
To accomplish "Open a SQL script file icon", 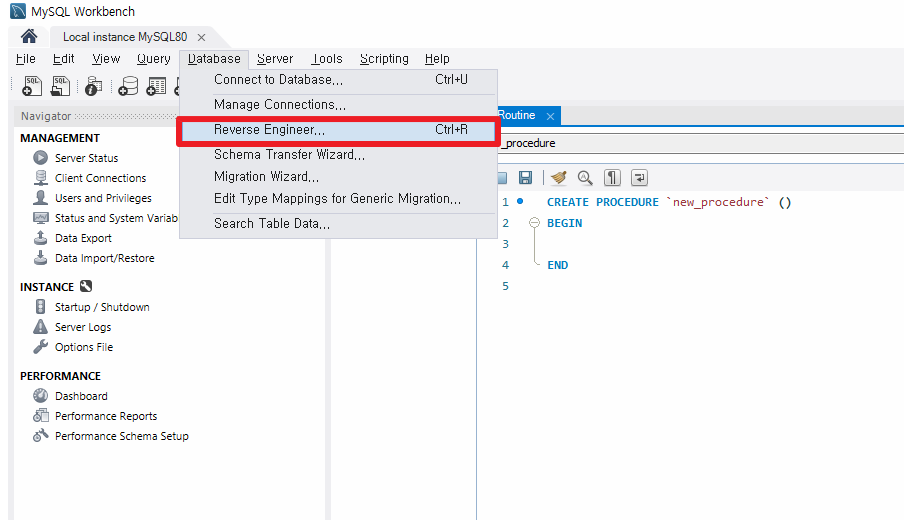I will pos(60,86).
